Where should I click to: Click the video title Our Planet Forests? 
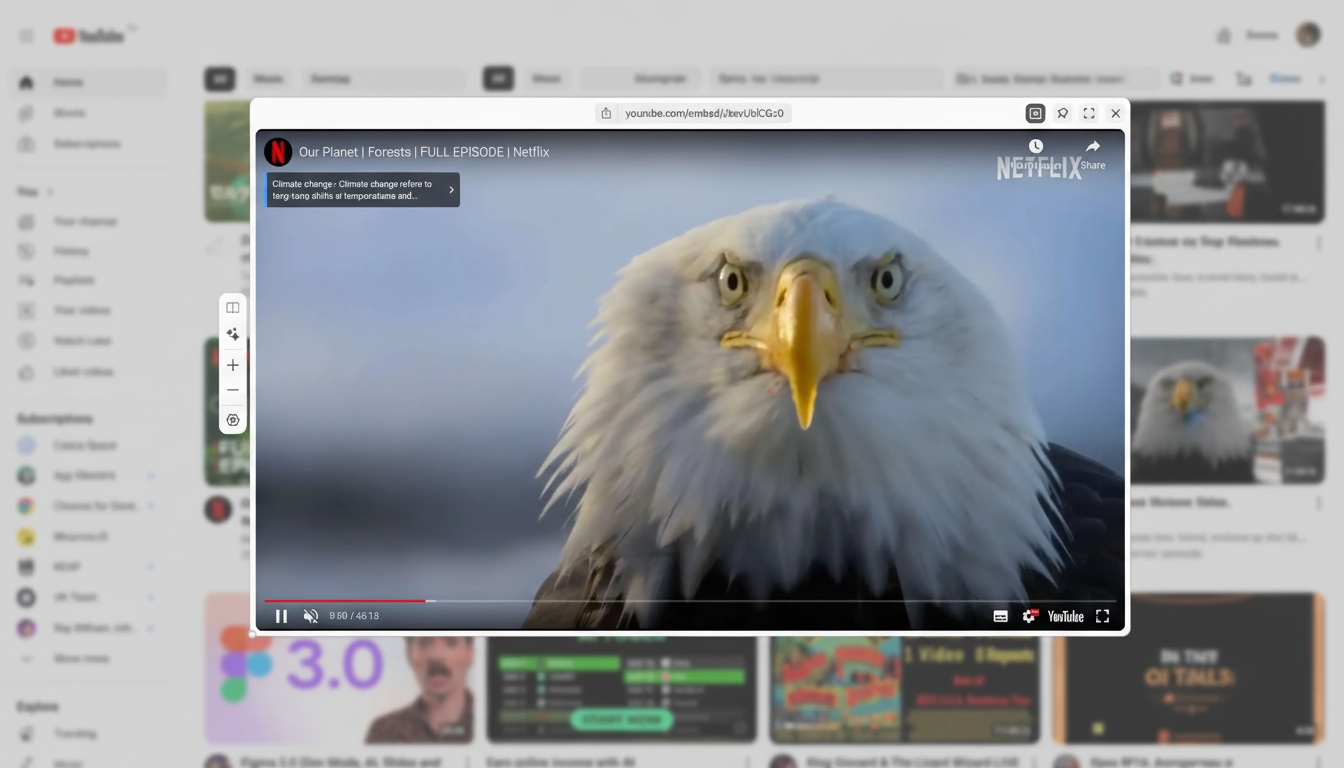[424, 152]
